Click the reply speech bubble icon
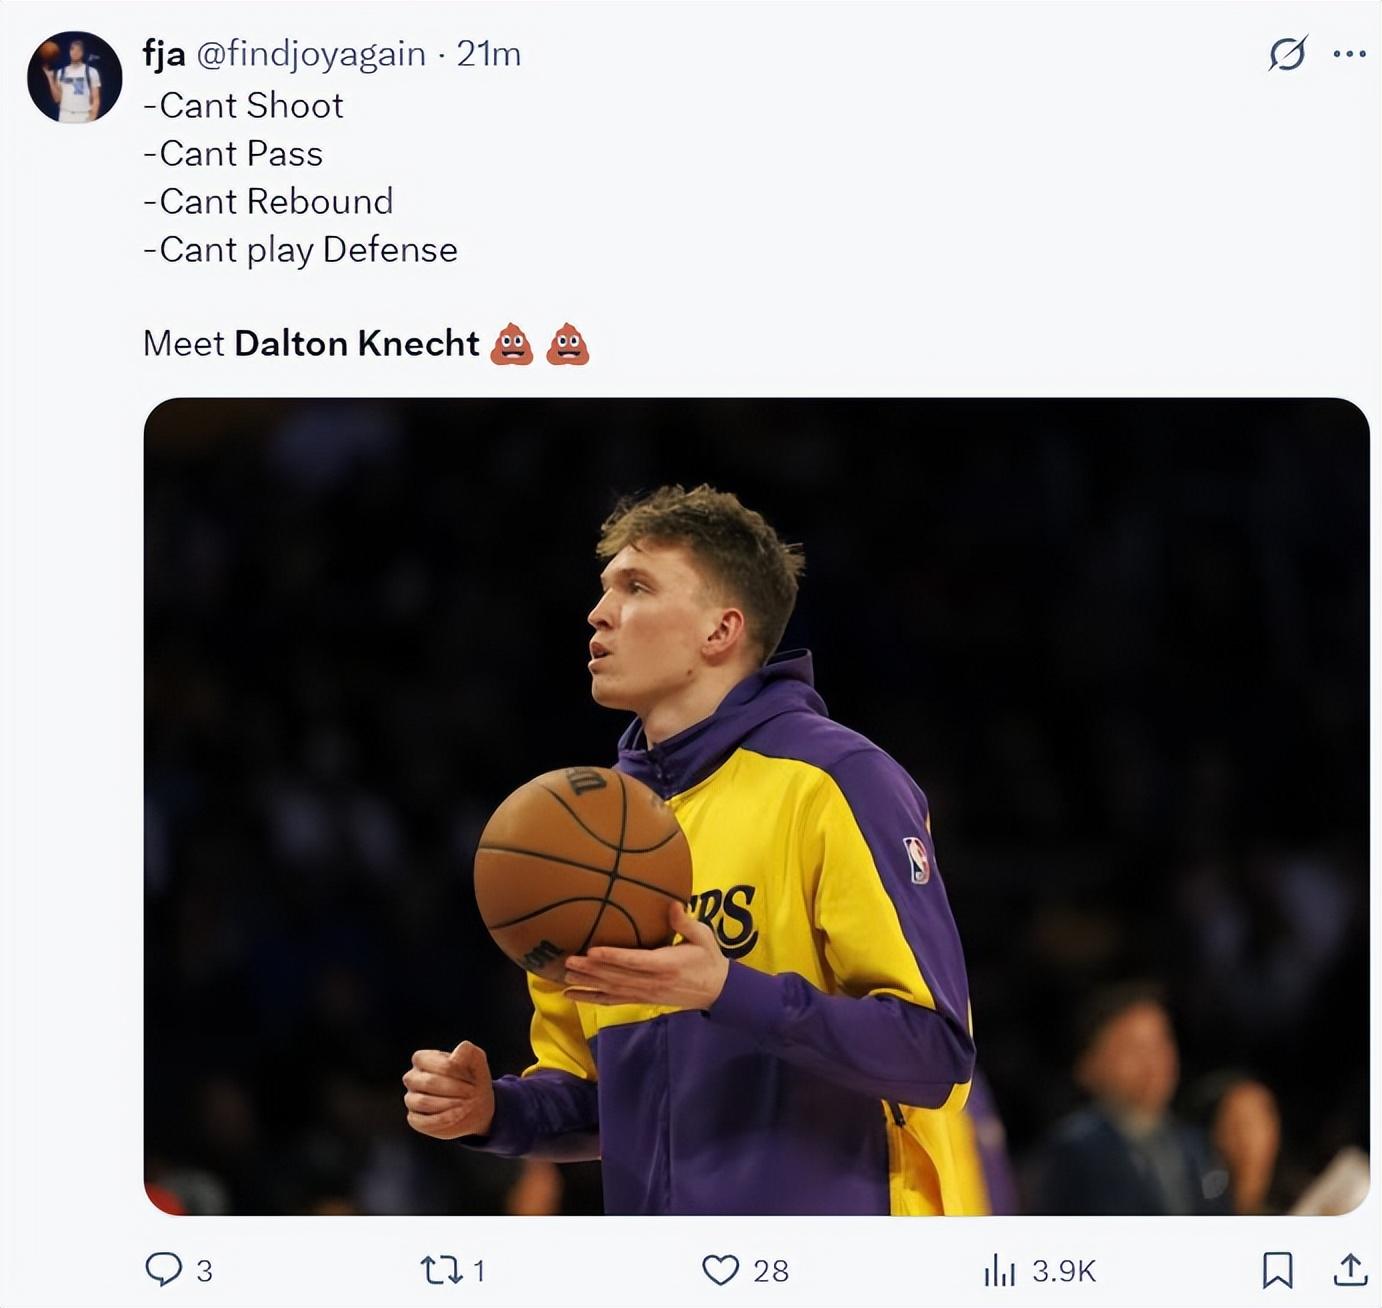The height and width of the screenshot is (1308, 1382). [x=163, y=1269]
